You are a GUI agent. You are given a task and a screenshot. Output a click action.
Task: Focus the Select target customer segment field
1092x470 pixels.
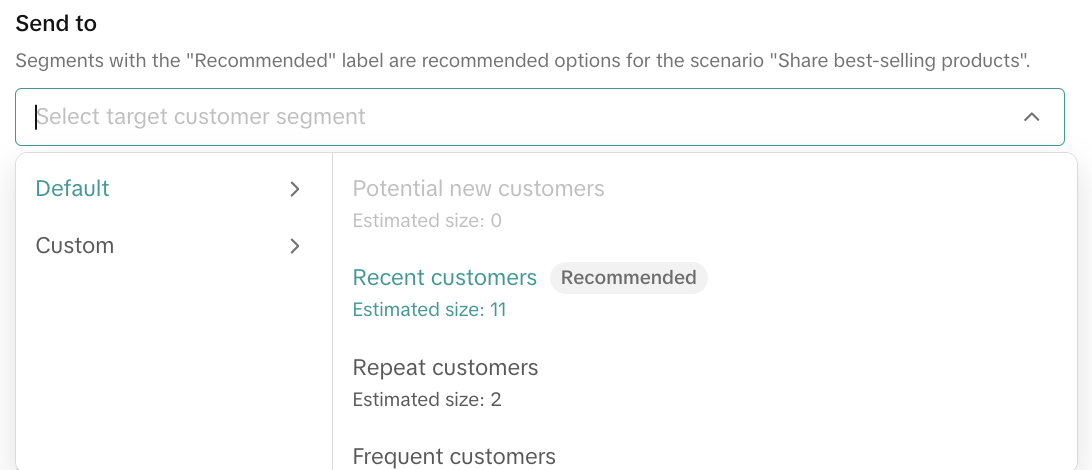(x=500, y=117)
